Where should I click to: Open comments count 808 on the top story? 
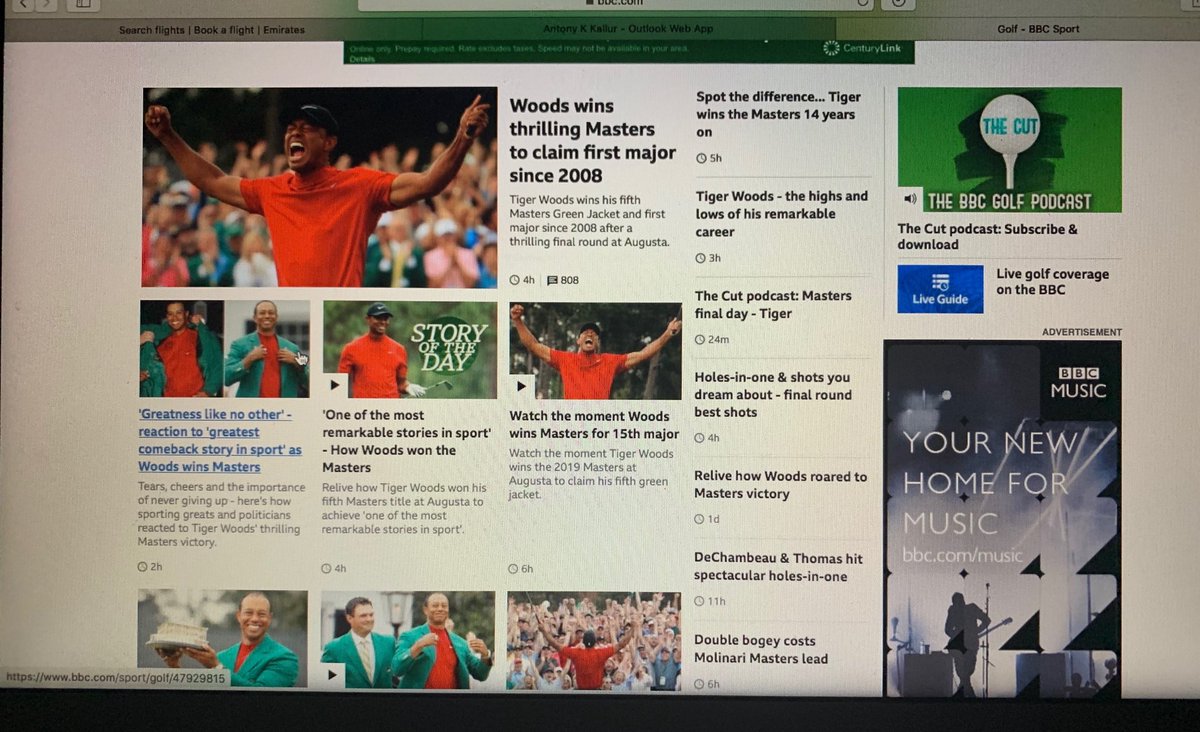pos(563,280)
